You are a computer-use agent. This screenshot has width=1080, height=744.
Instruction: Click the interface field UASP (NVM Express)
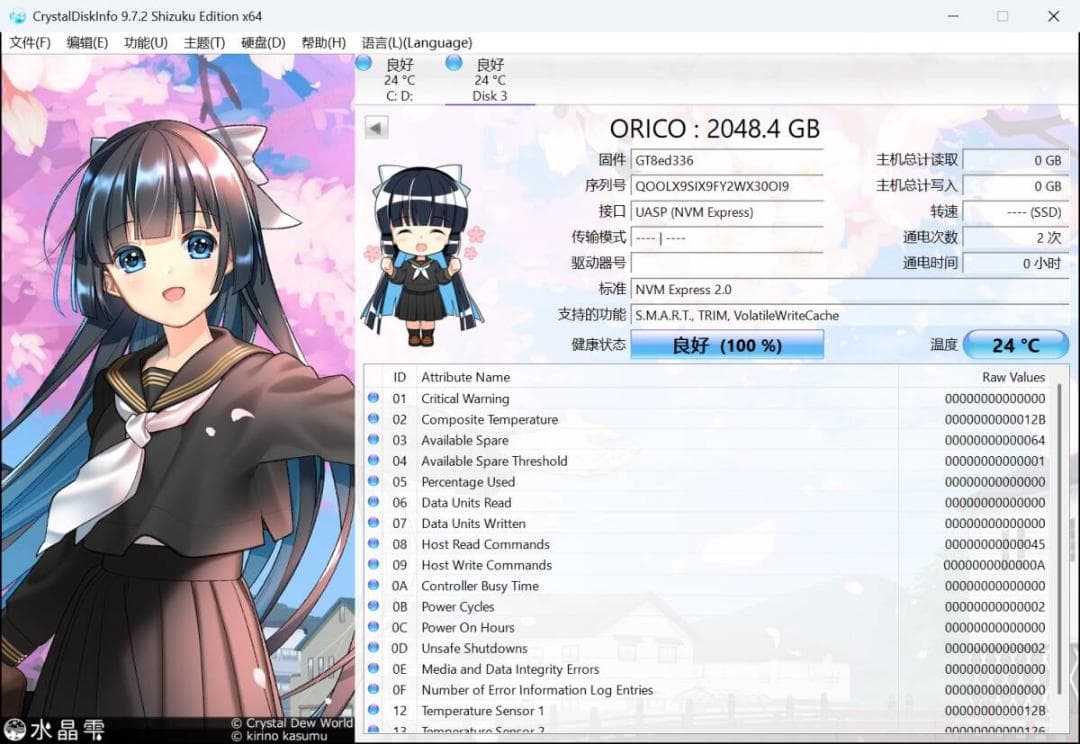(x=727, y=212)
